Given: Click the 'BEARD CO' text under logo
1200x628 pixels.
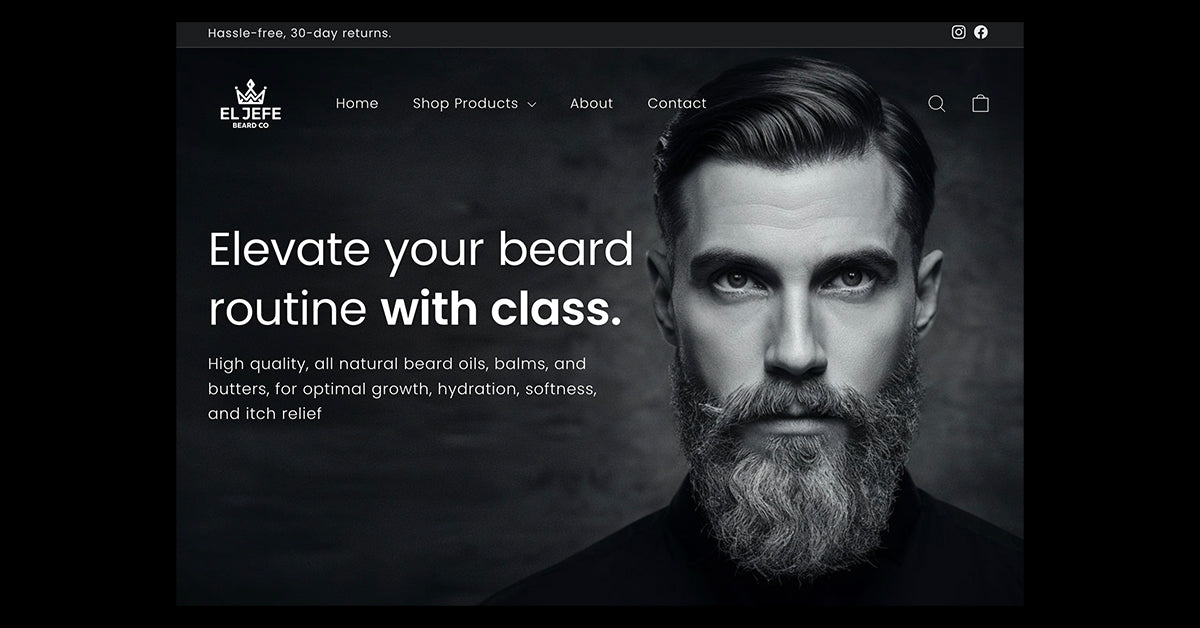Looking at the screenshot, I should [250, 126].
